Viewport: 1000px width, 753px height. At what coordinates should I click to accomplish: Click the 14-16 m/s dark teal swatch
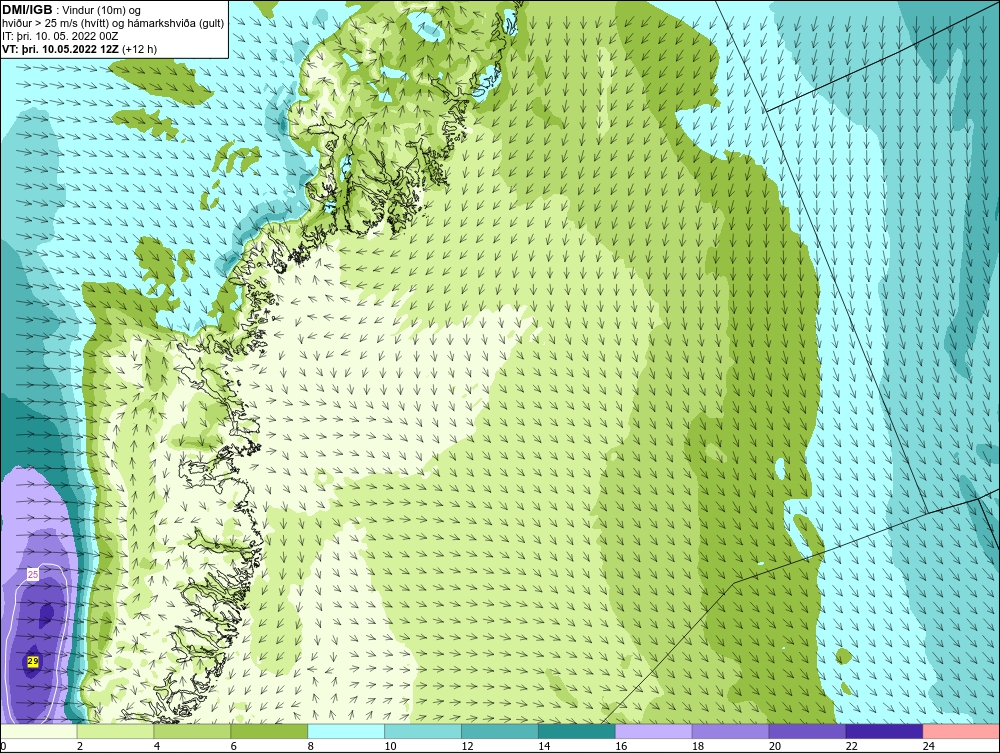(x=577, y=731)
